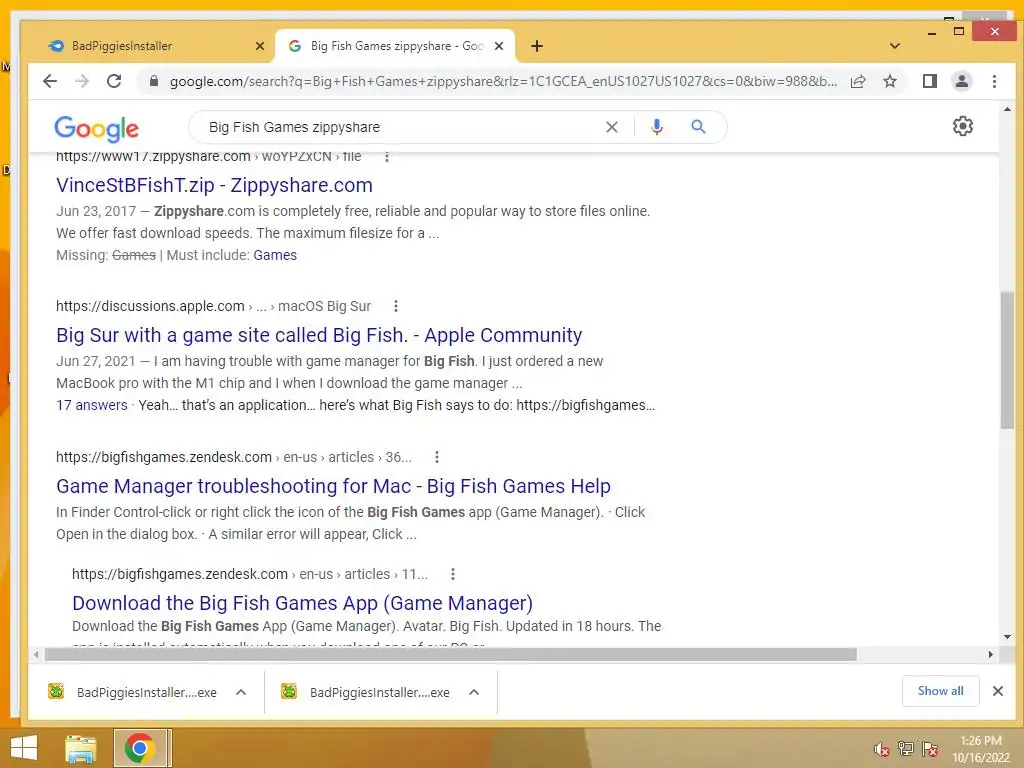Open the Windows Start button
Image resolution: width=1024 pixels, height=768 pixels.
click(x=24, y=748)
